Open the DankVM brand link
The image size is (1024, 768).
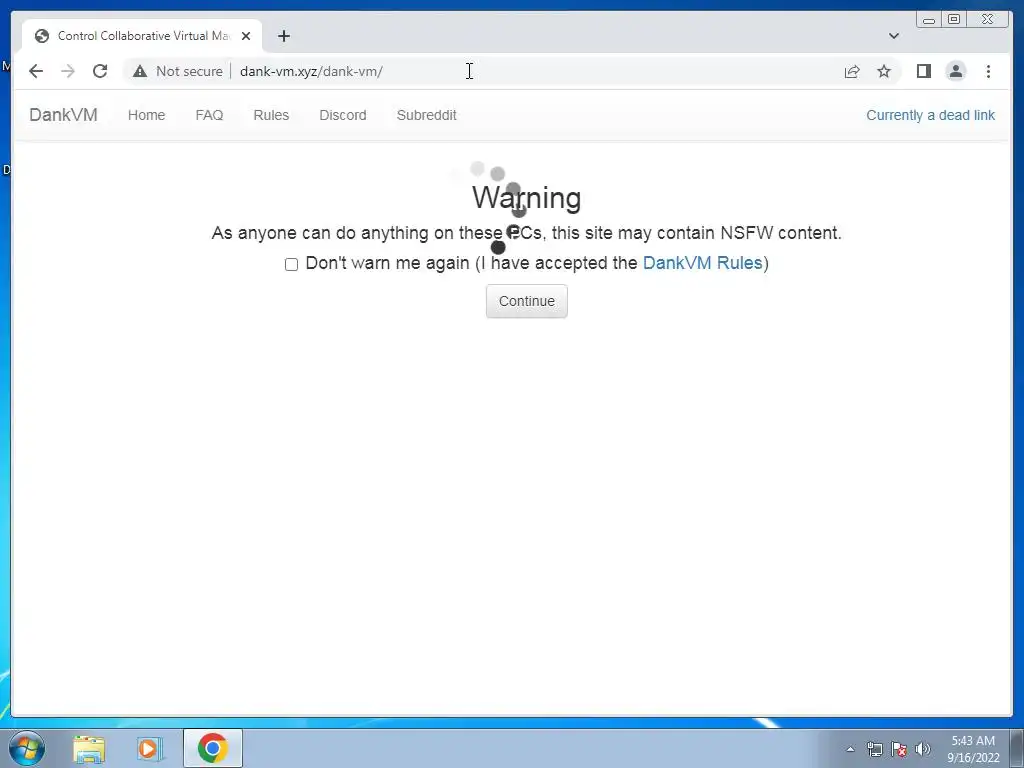(x=63, y=115)
